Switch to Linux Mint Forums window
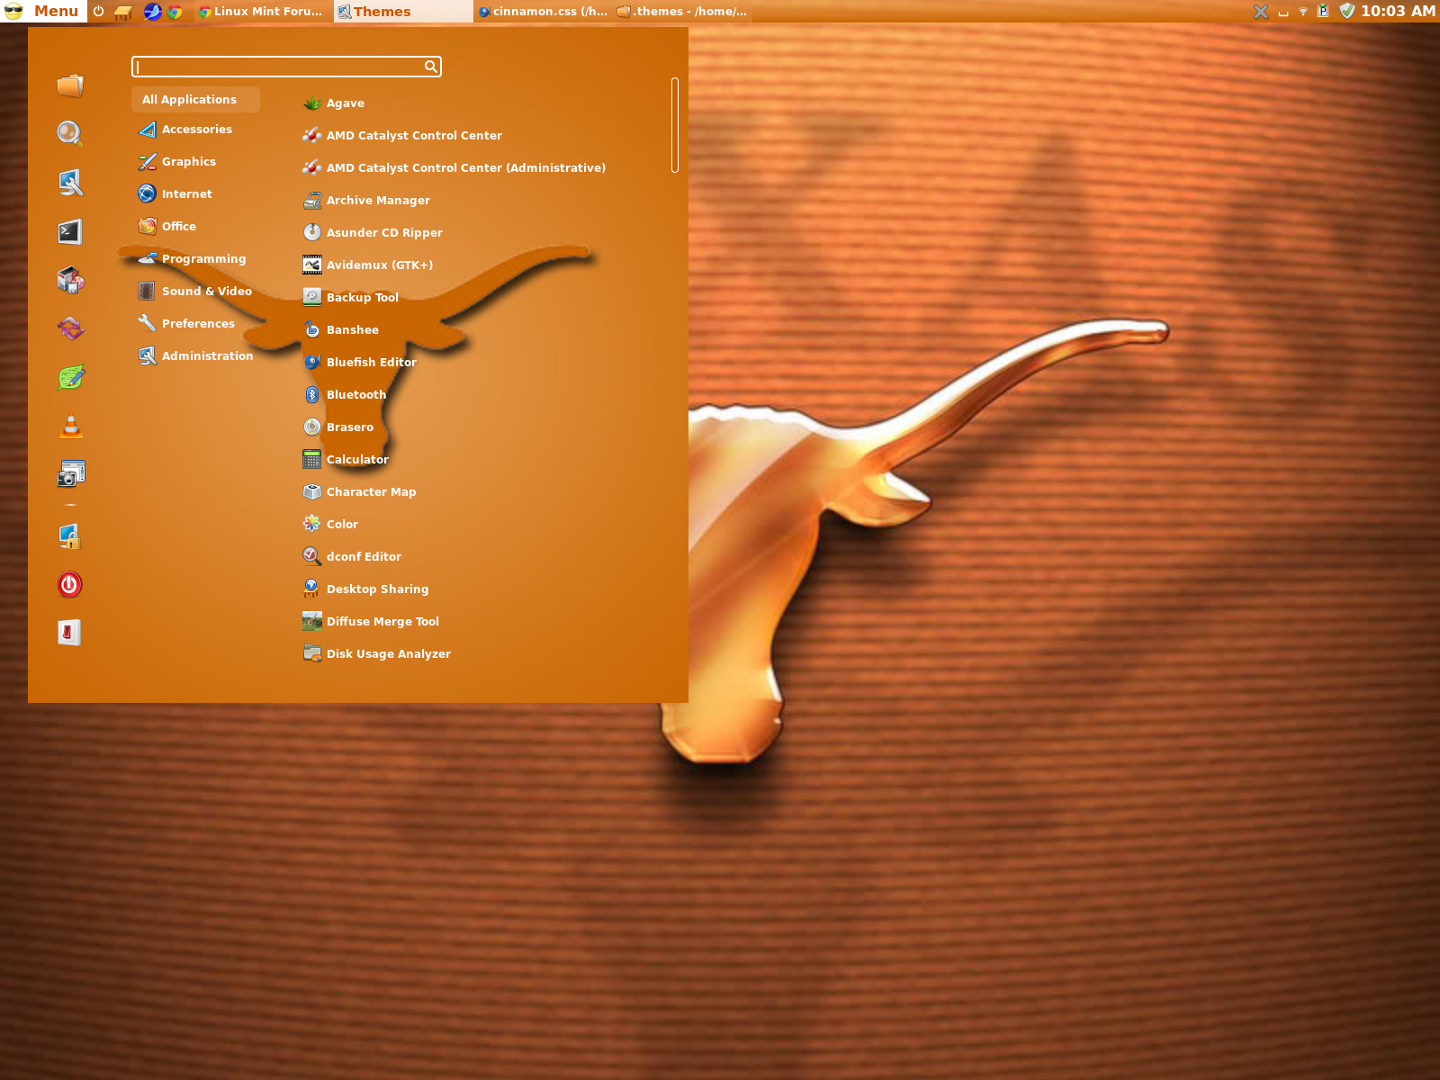 point(261,11)
